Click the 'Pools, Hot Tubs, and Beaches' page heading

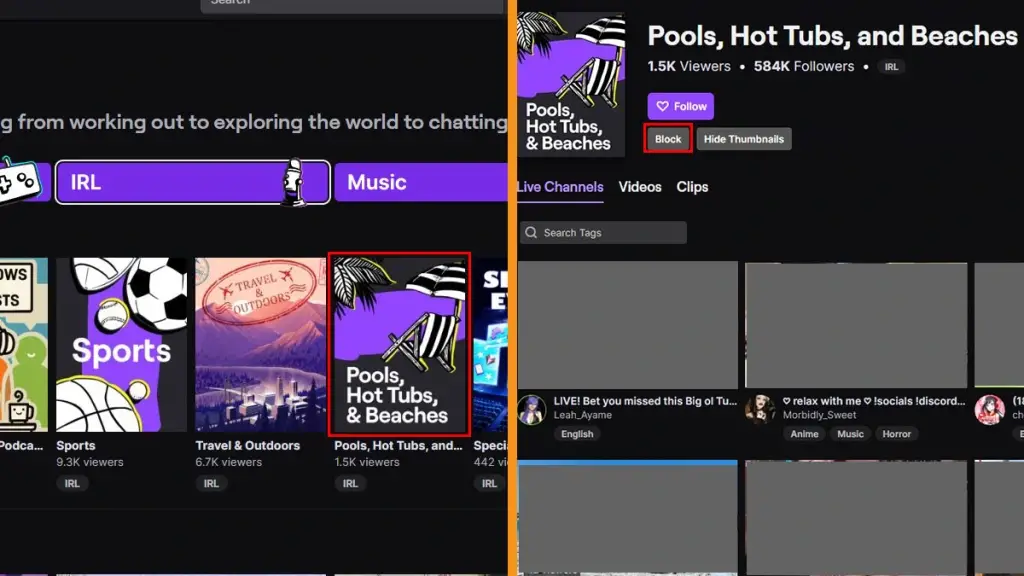click(833, 36)
